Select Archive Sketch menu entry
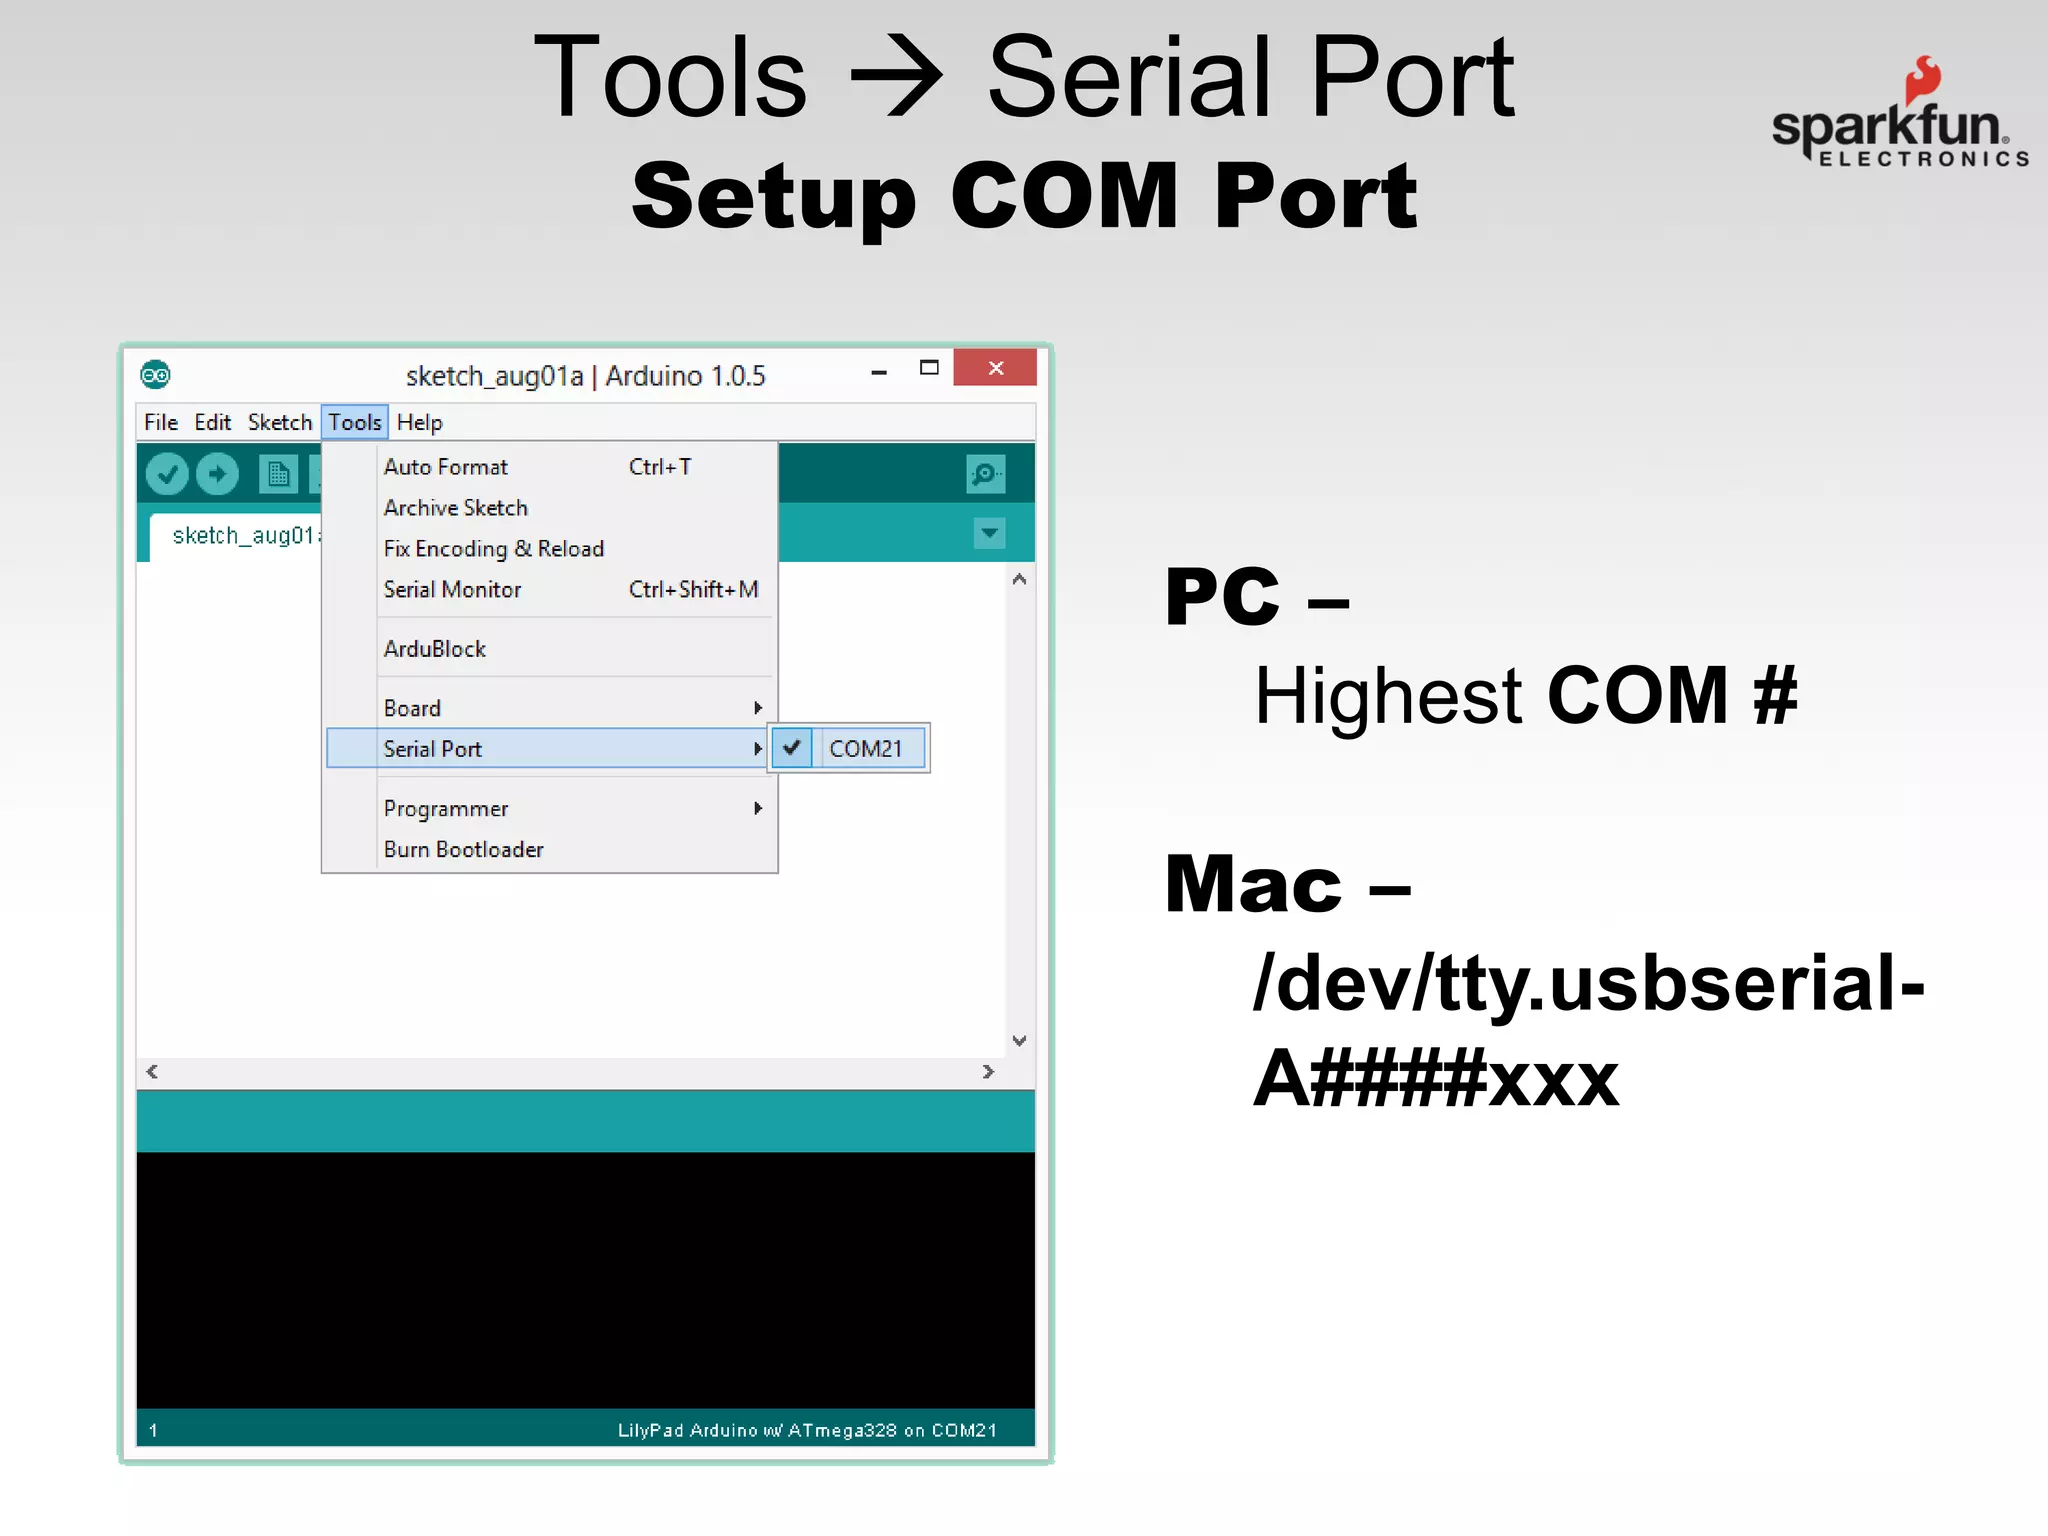2048x1536 pixels. (550, 508)
